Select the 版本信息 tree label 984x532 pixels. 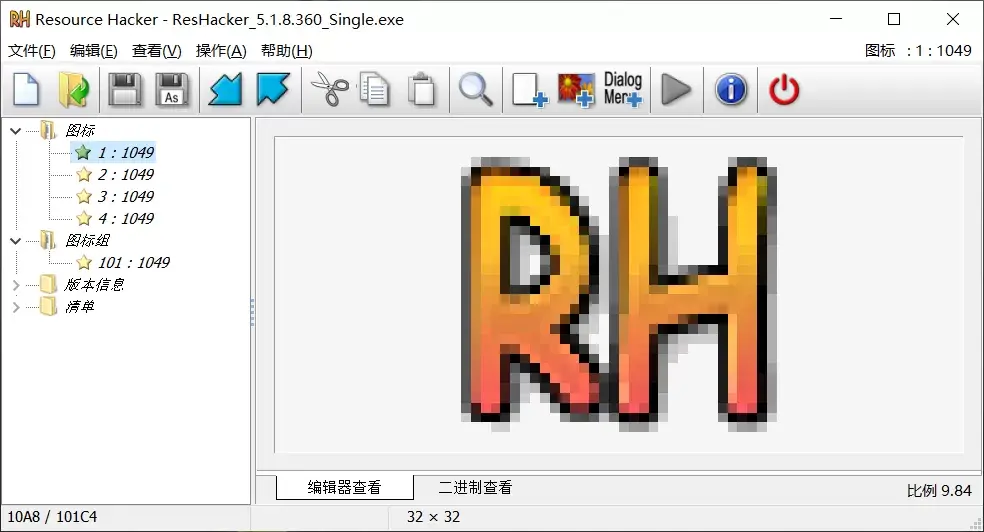click(x=94, y=284)
